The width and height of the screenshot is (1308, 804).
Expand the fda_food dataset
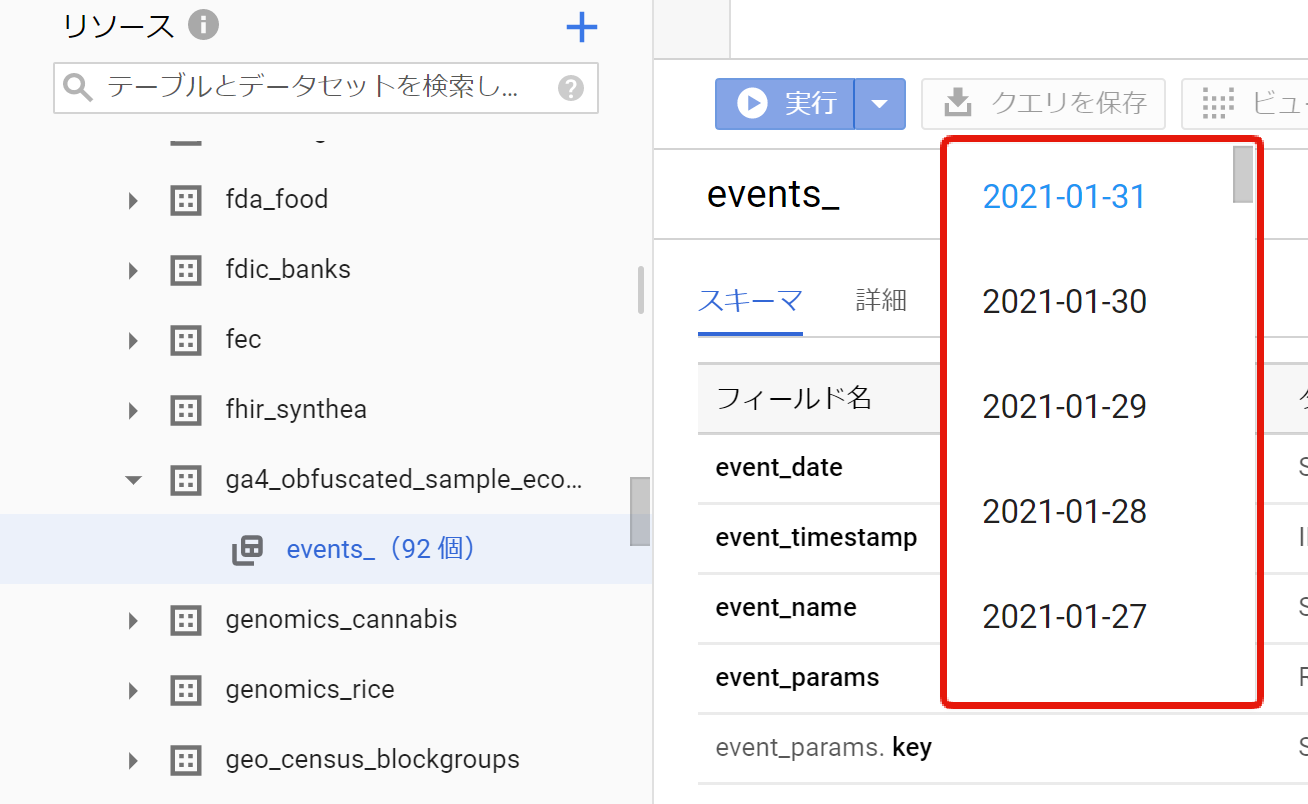tap(133, 201)
